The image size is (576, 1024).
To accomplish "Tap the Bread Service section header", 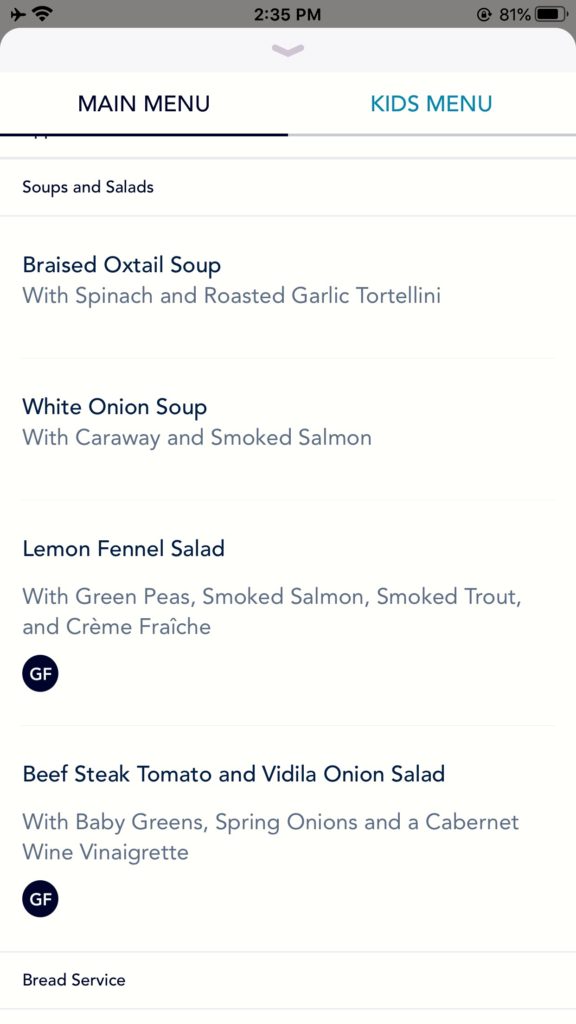I will [288, 980].
